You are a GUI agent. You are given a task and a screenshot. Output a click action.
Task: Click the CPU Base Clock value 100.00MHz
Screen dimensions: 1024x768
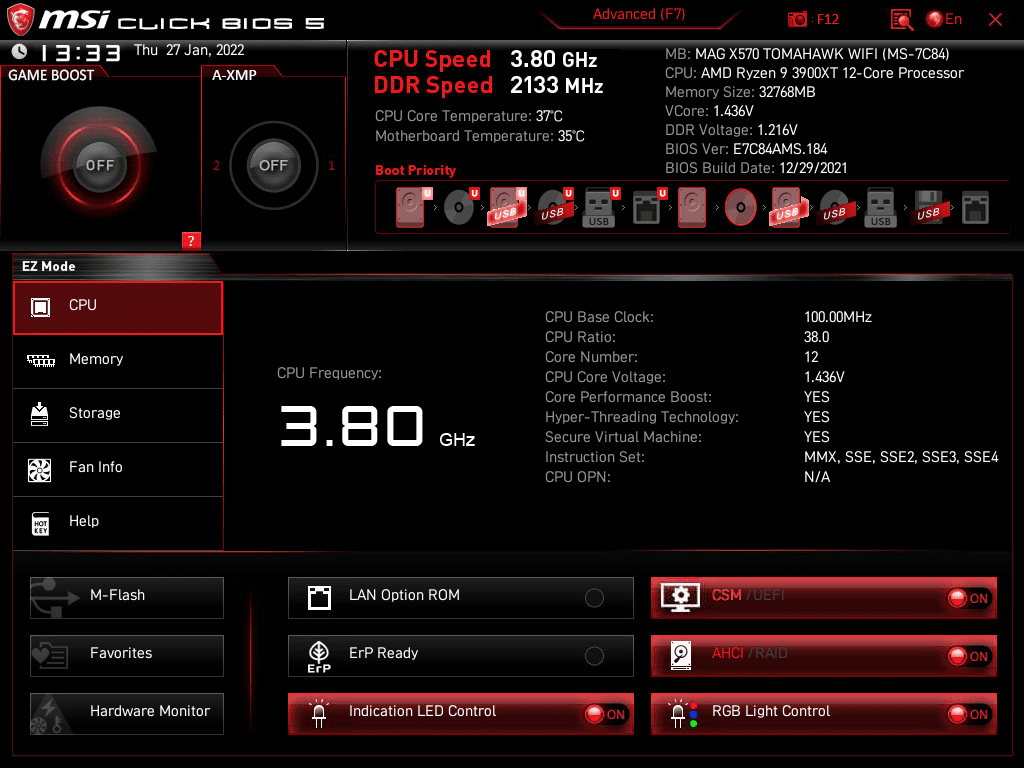click(838, 317)
